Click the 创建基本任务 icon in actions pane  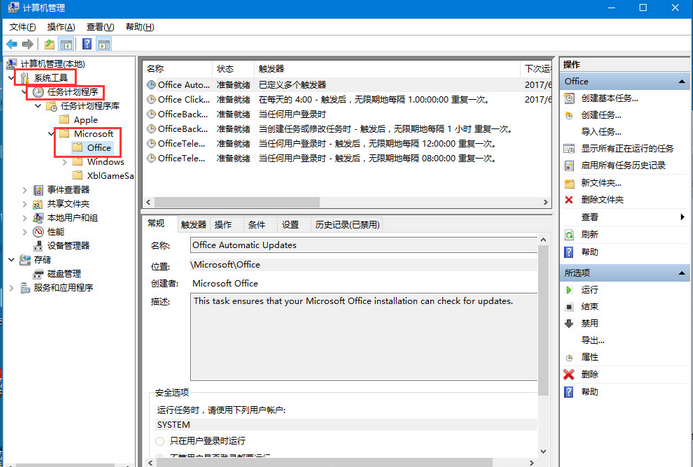[570, 98]
